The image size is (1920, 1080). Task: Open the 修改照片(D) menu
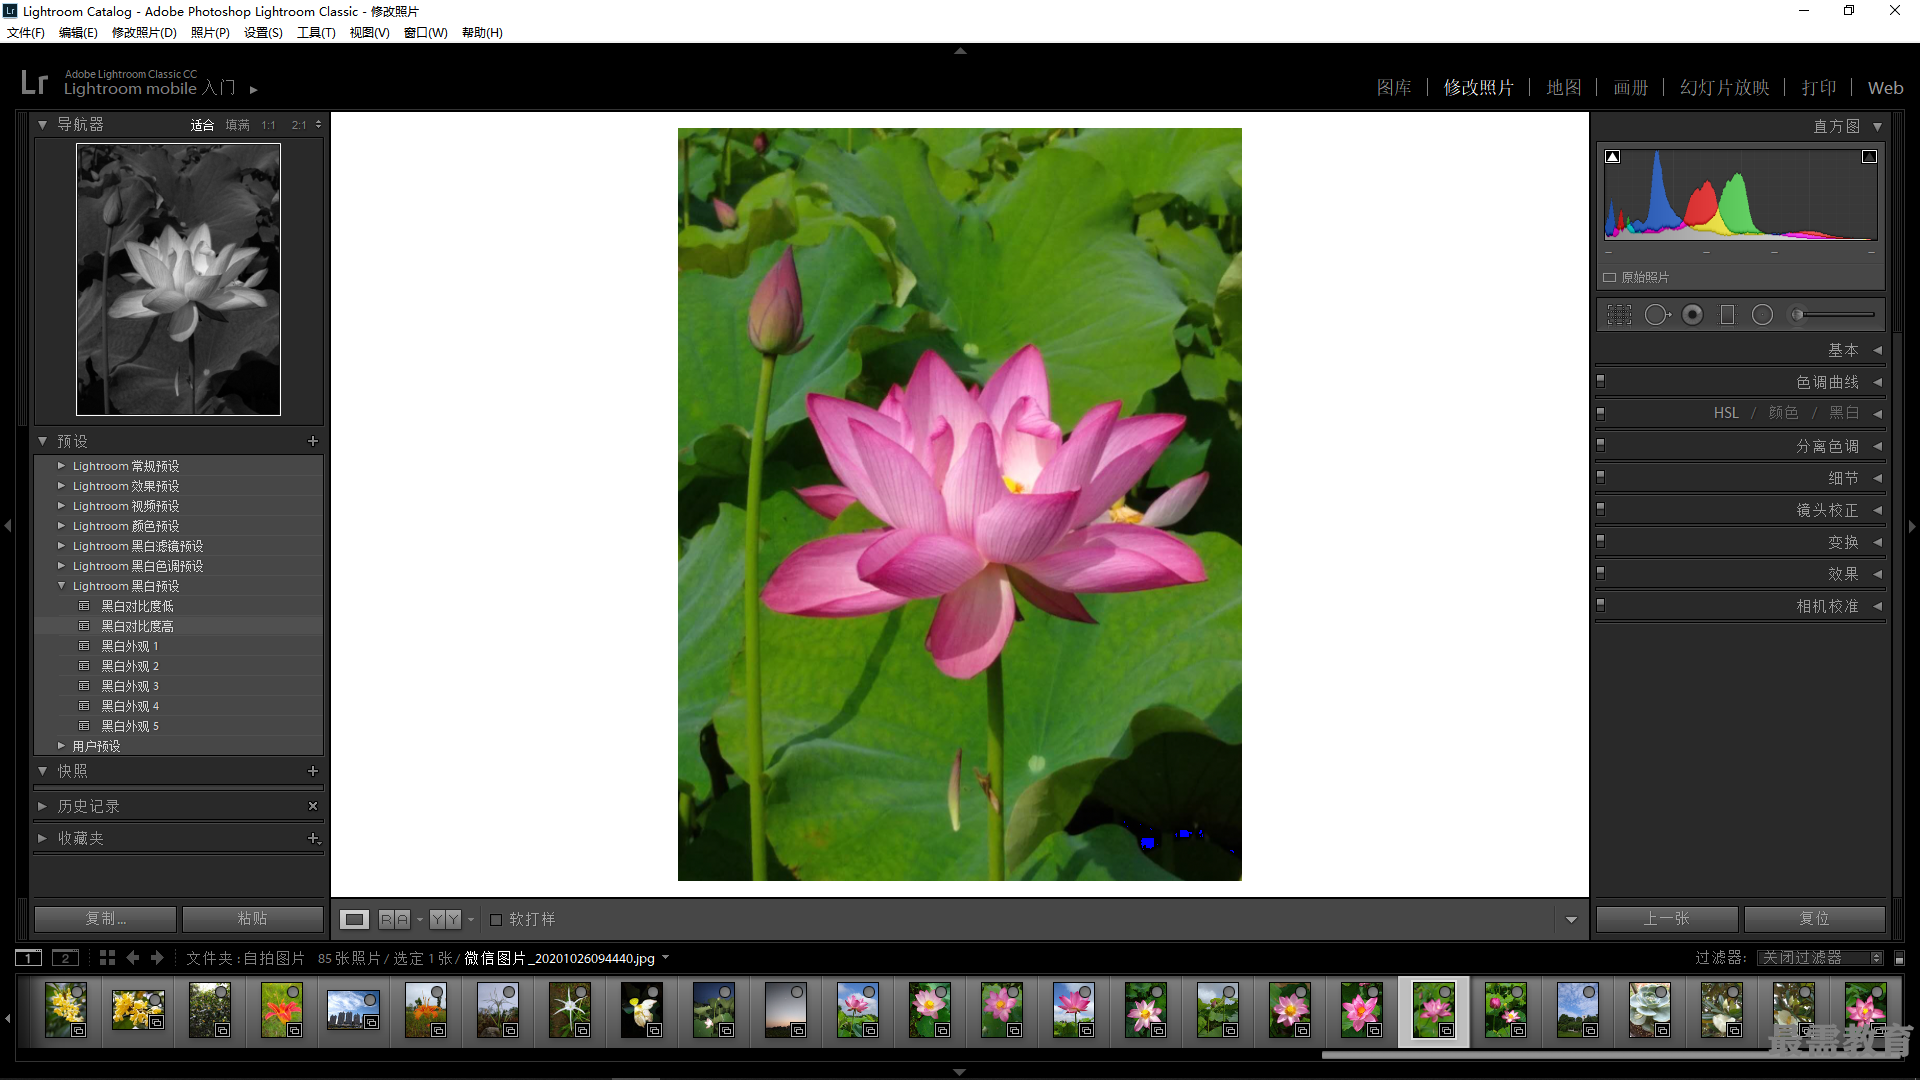(144, 33)
